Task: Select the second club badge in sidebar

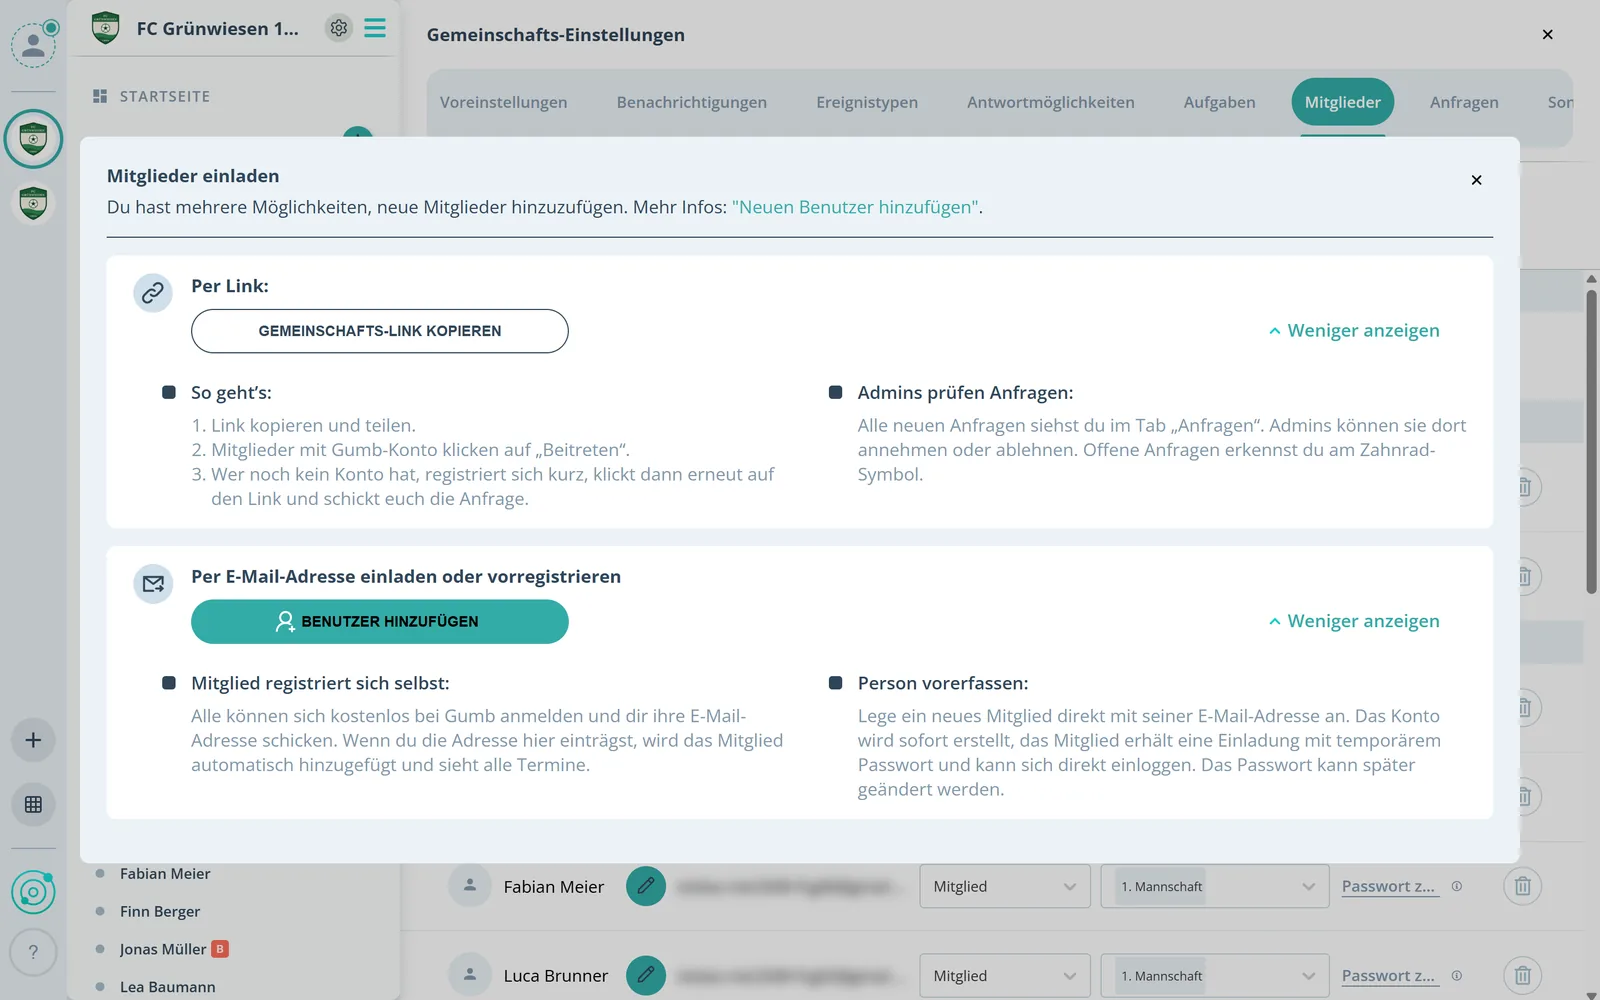Action: (33, 204)
